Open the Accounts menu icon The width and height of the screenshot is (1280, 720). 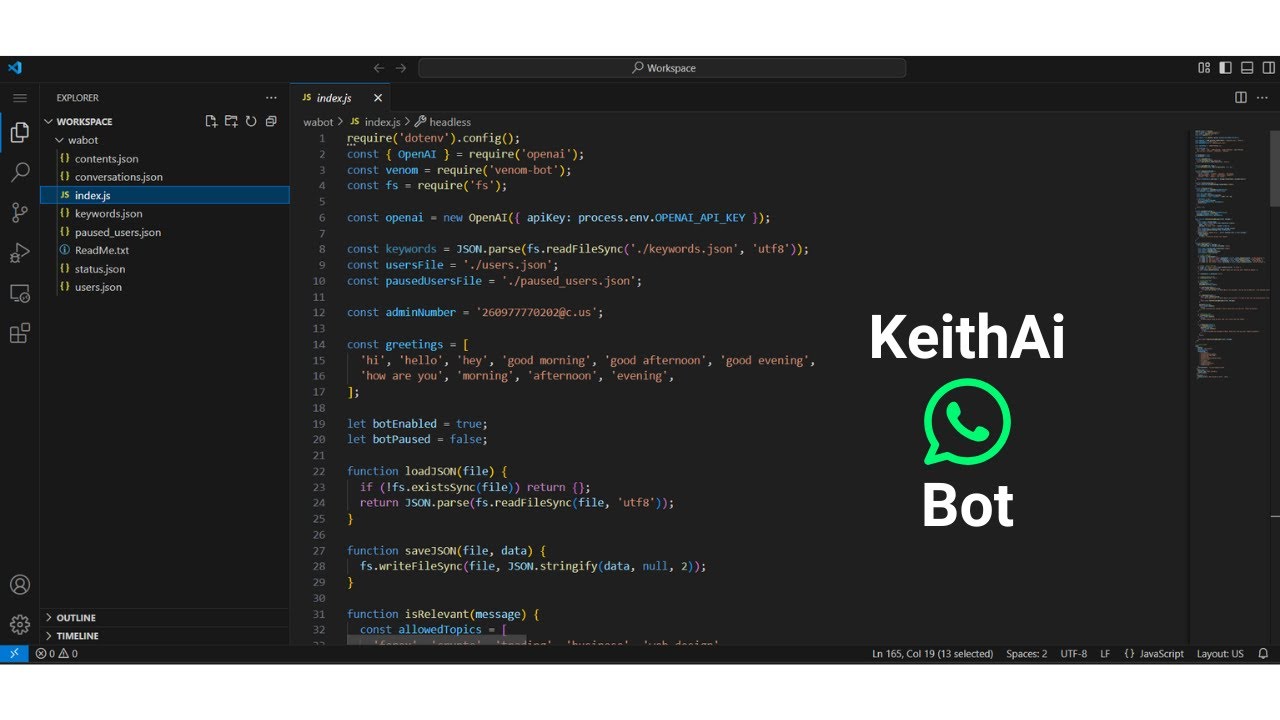pyautogui.click(x=19, y=585)
